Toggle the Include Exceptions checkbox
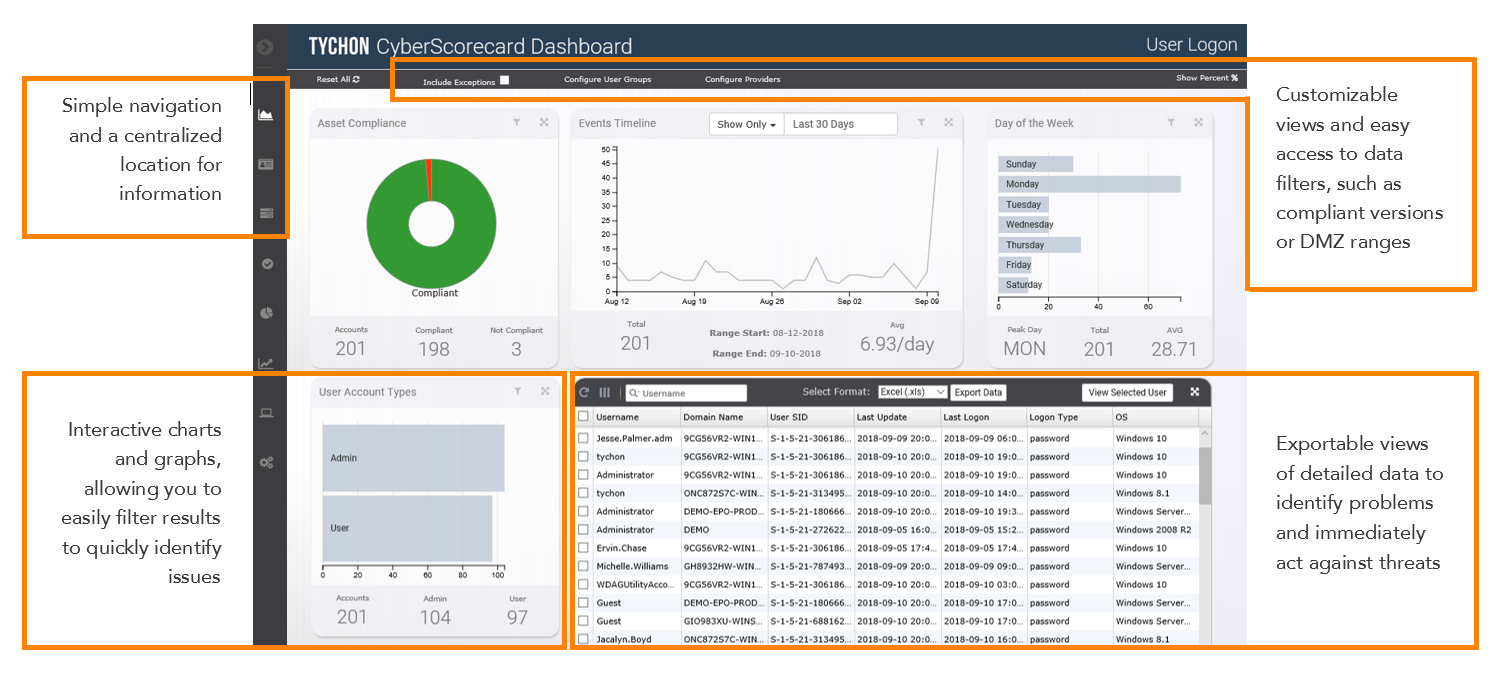The height and width of the screenshot is (690, 1510). click(x=505, y=80)
